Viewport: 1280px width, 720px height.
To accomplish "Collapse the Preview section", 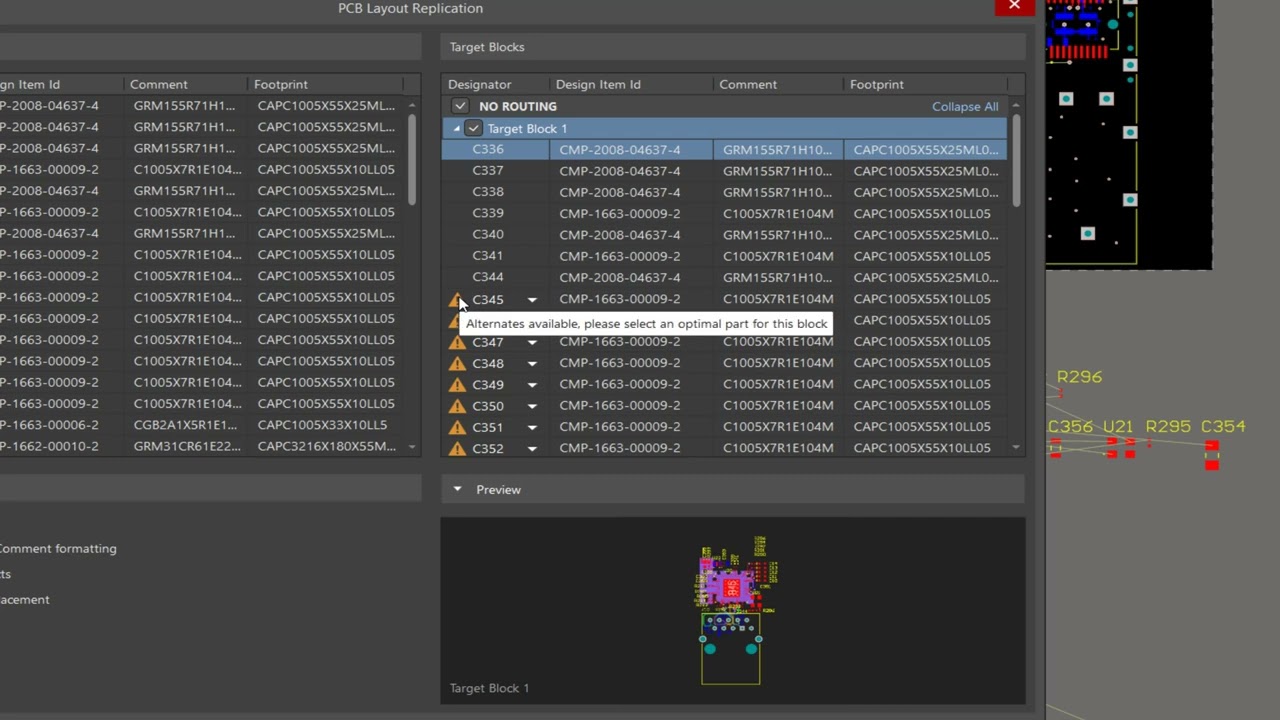I will pyautogui.click(x=457, y=490).
